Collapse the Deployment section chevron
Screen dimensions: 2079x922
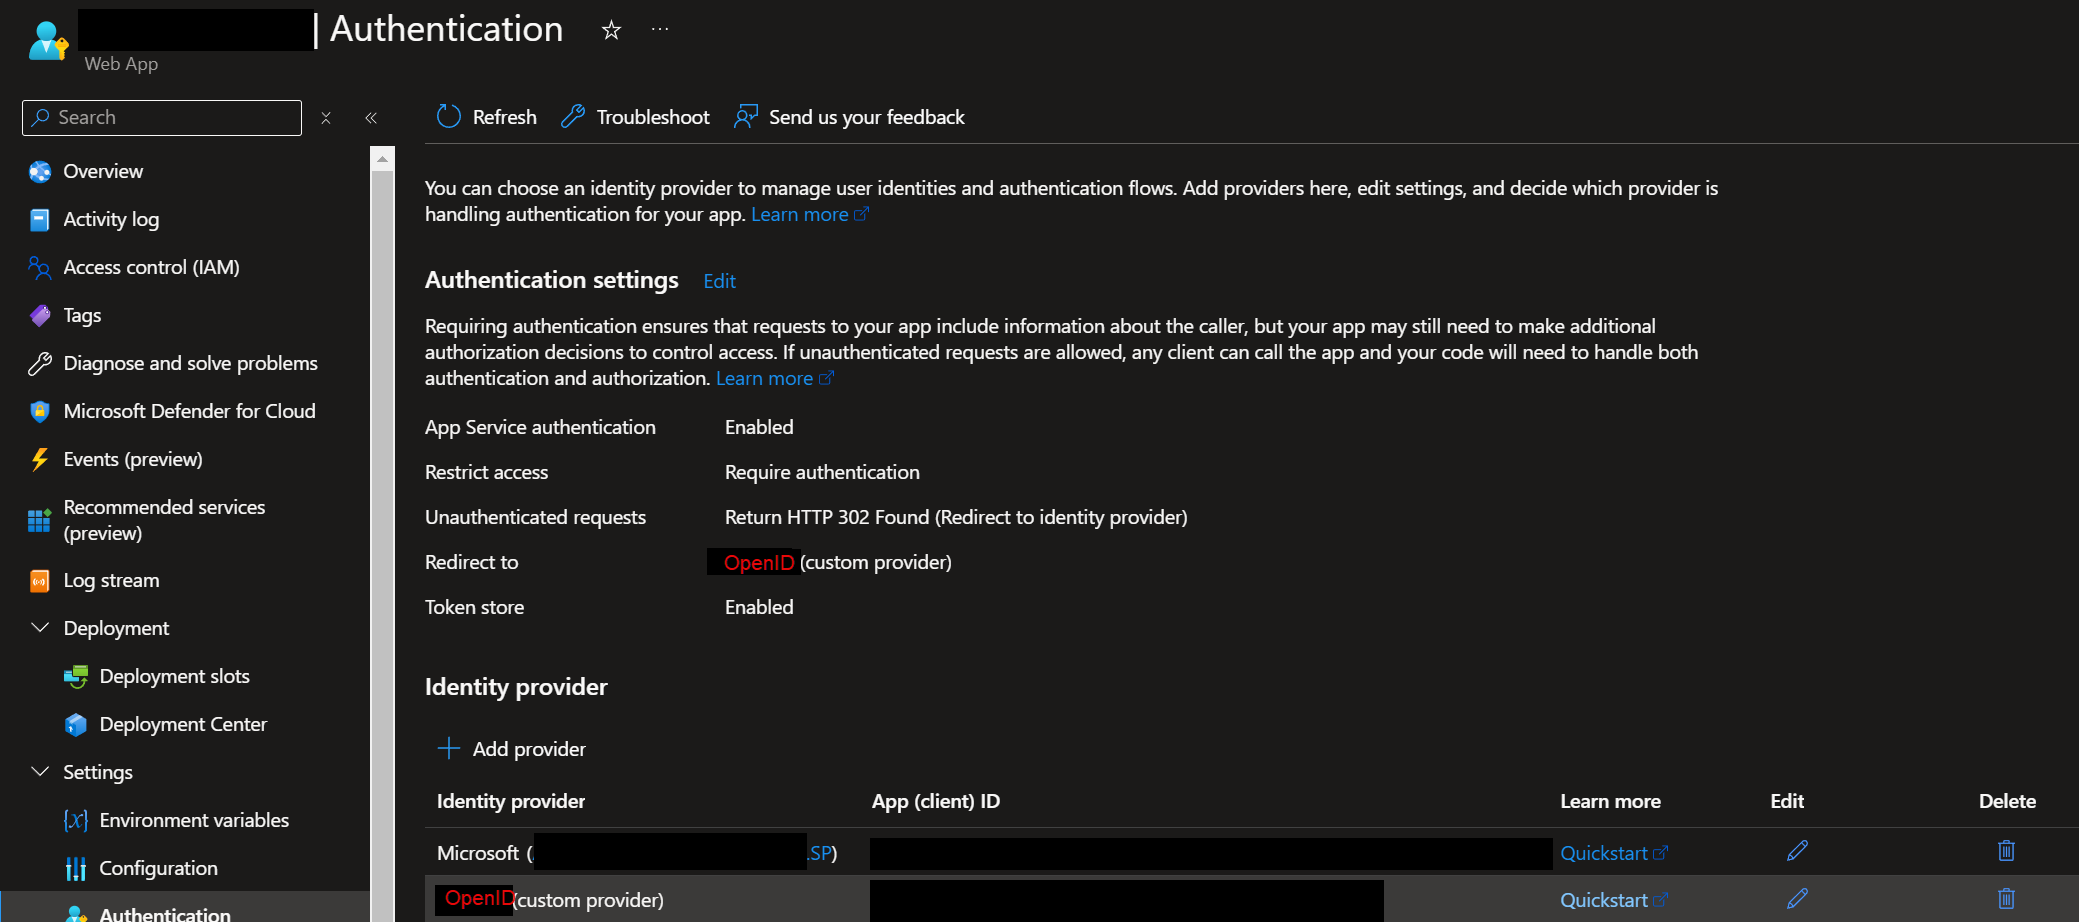[40, 628]
